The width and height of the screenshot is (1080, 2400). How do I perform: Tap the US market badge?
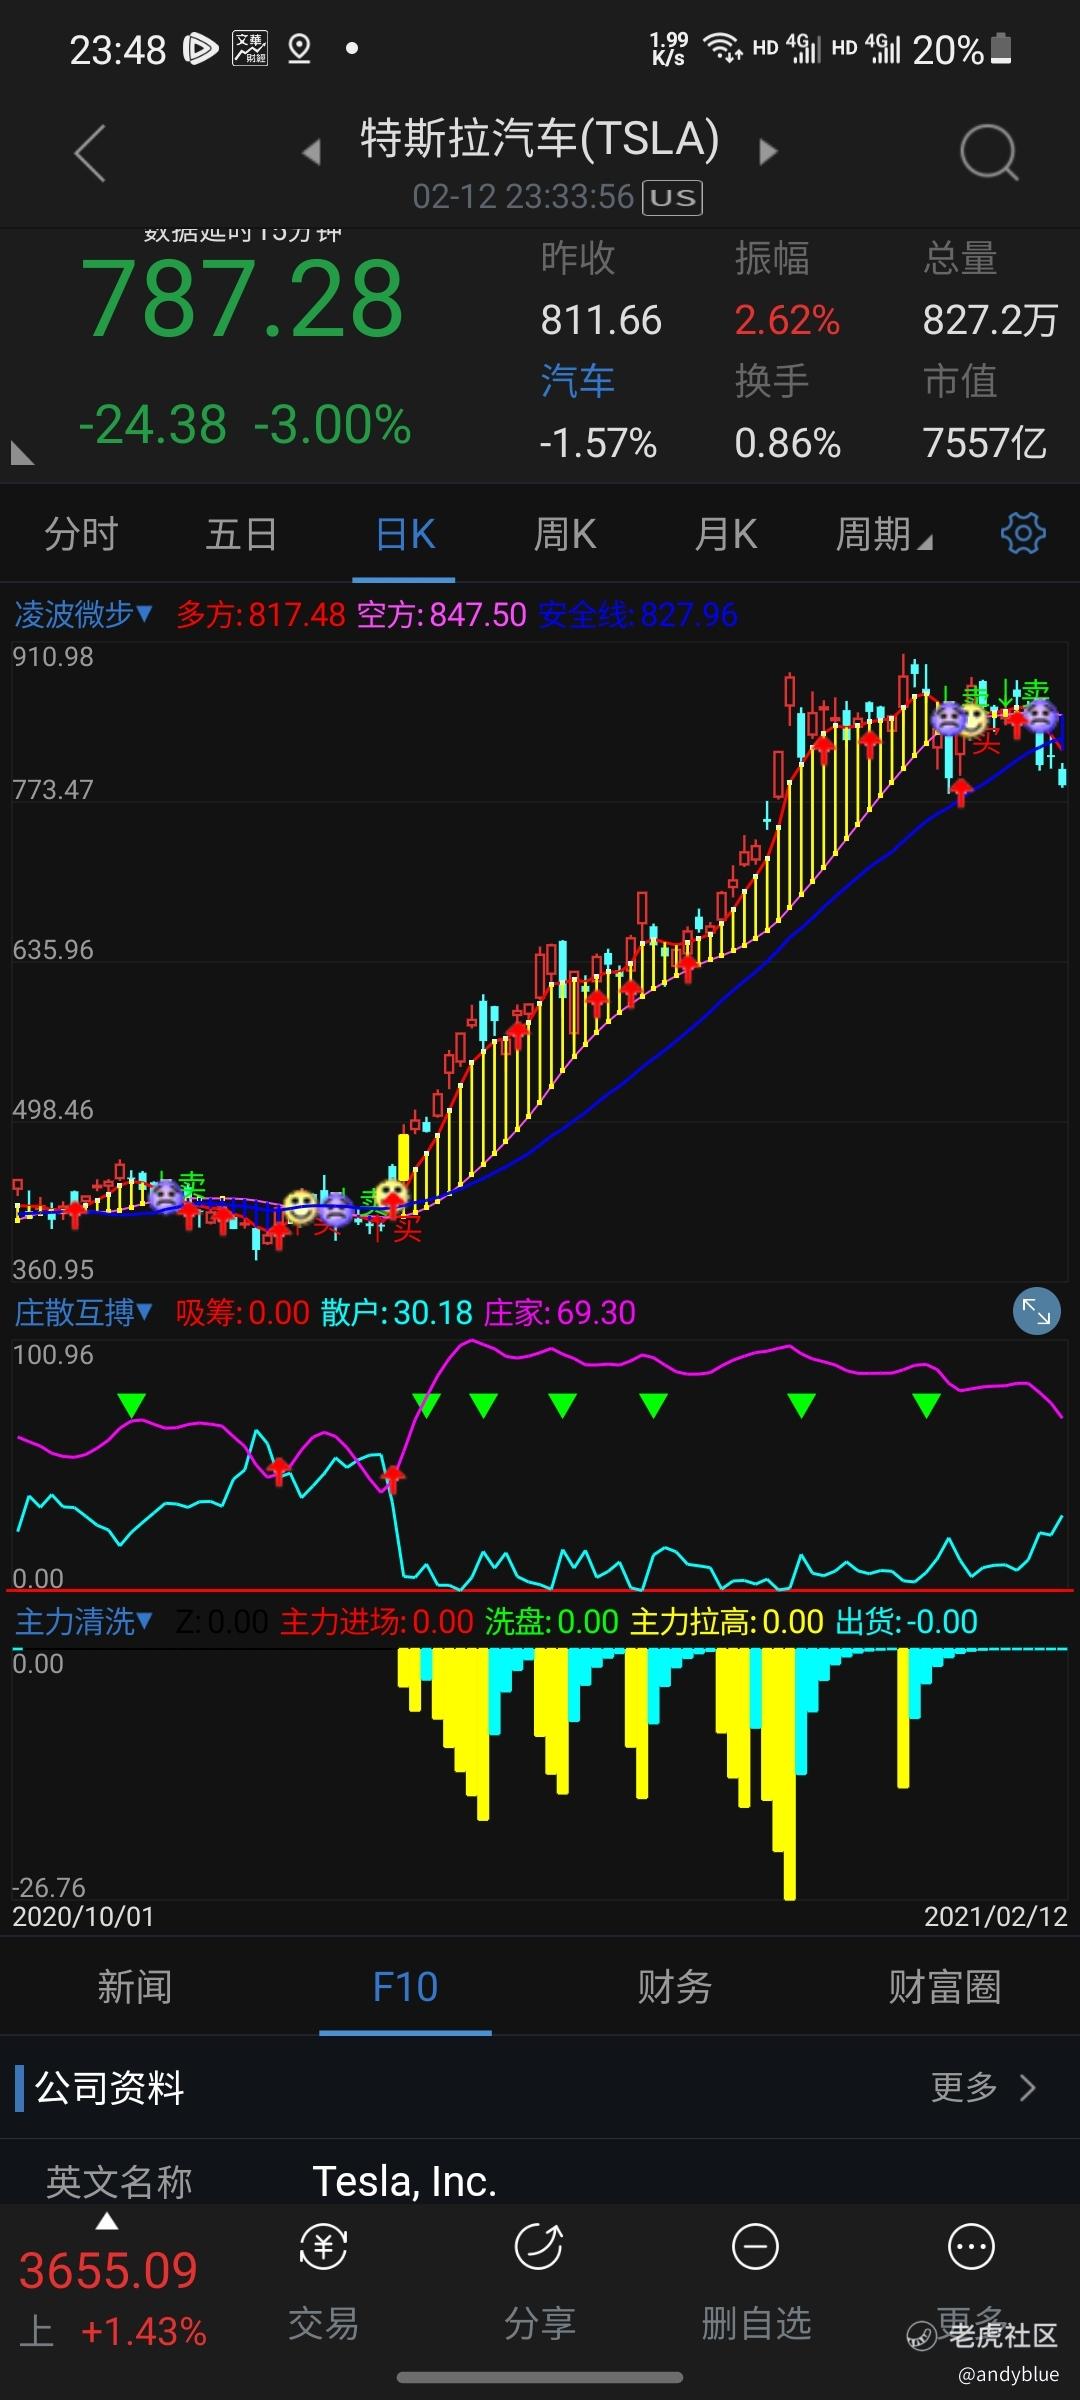click(x=672, y=197)
